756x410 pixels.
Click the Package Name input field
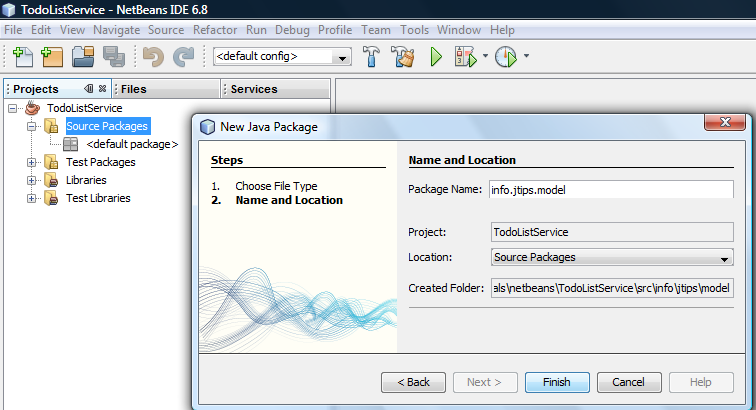click(x=611, y=190)
